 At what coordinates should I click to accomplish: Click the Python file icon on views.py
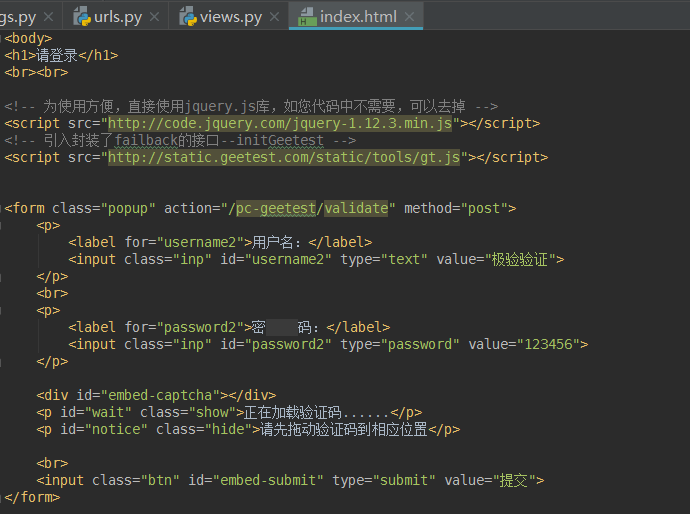[x=188, y=16]
